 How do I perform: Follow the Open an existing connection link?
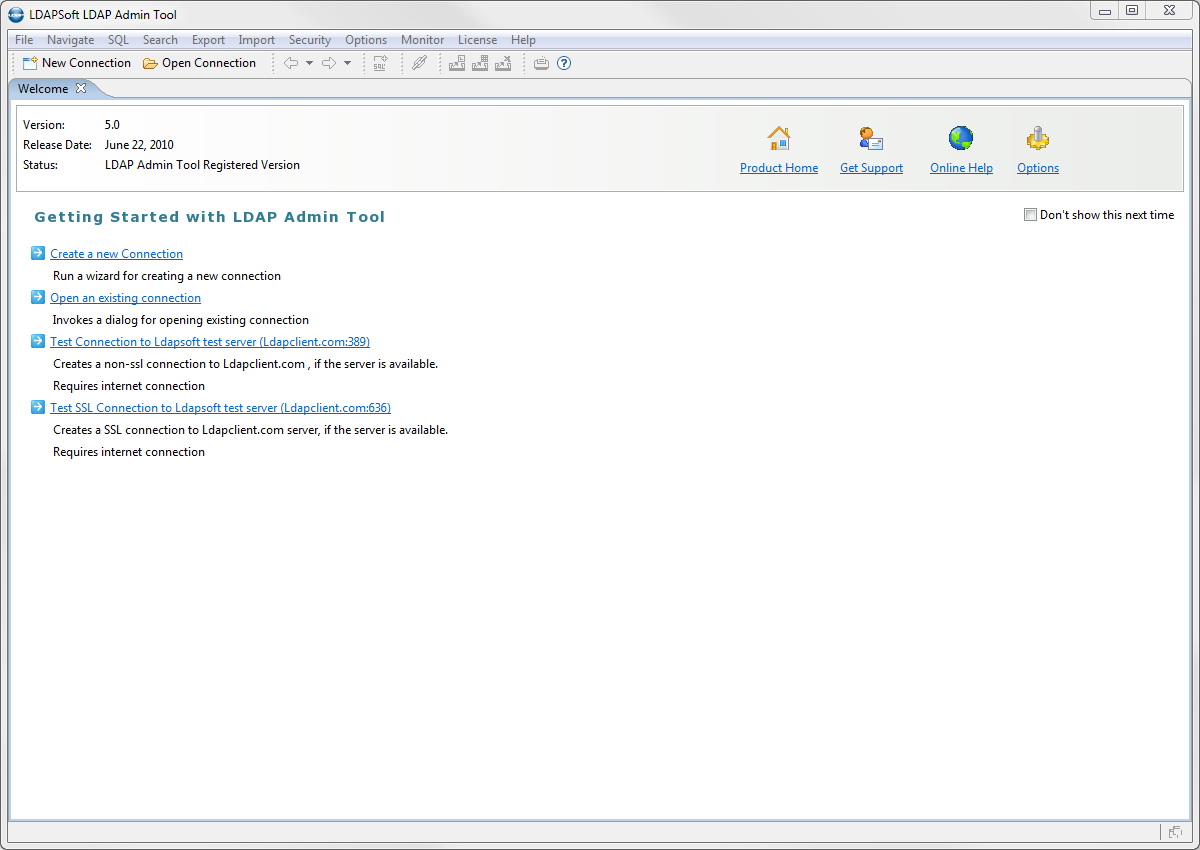pos(125,298)
